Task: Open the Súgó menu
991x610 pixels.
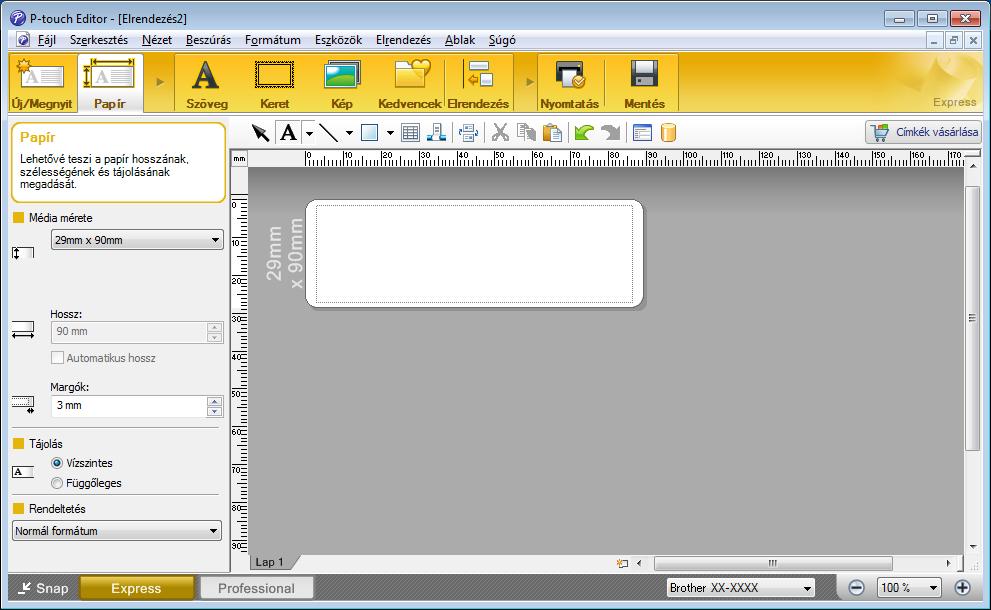Action: pos(502,40)
